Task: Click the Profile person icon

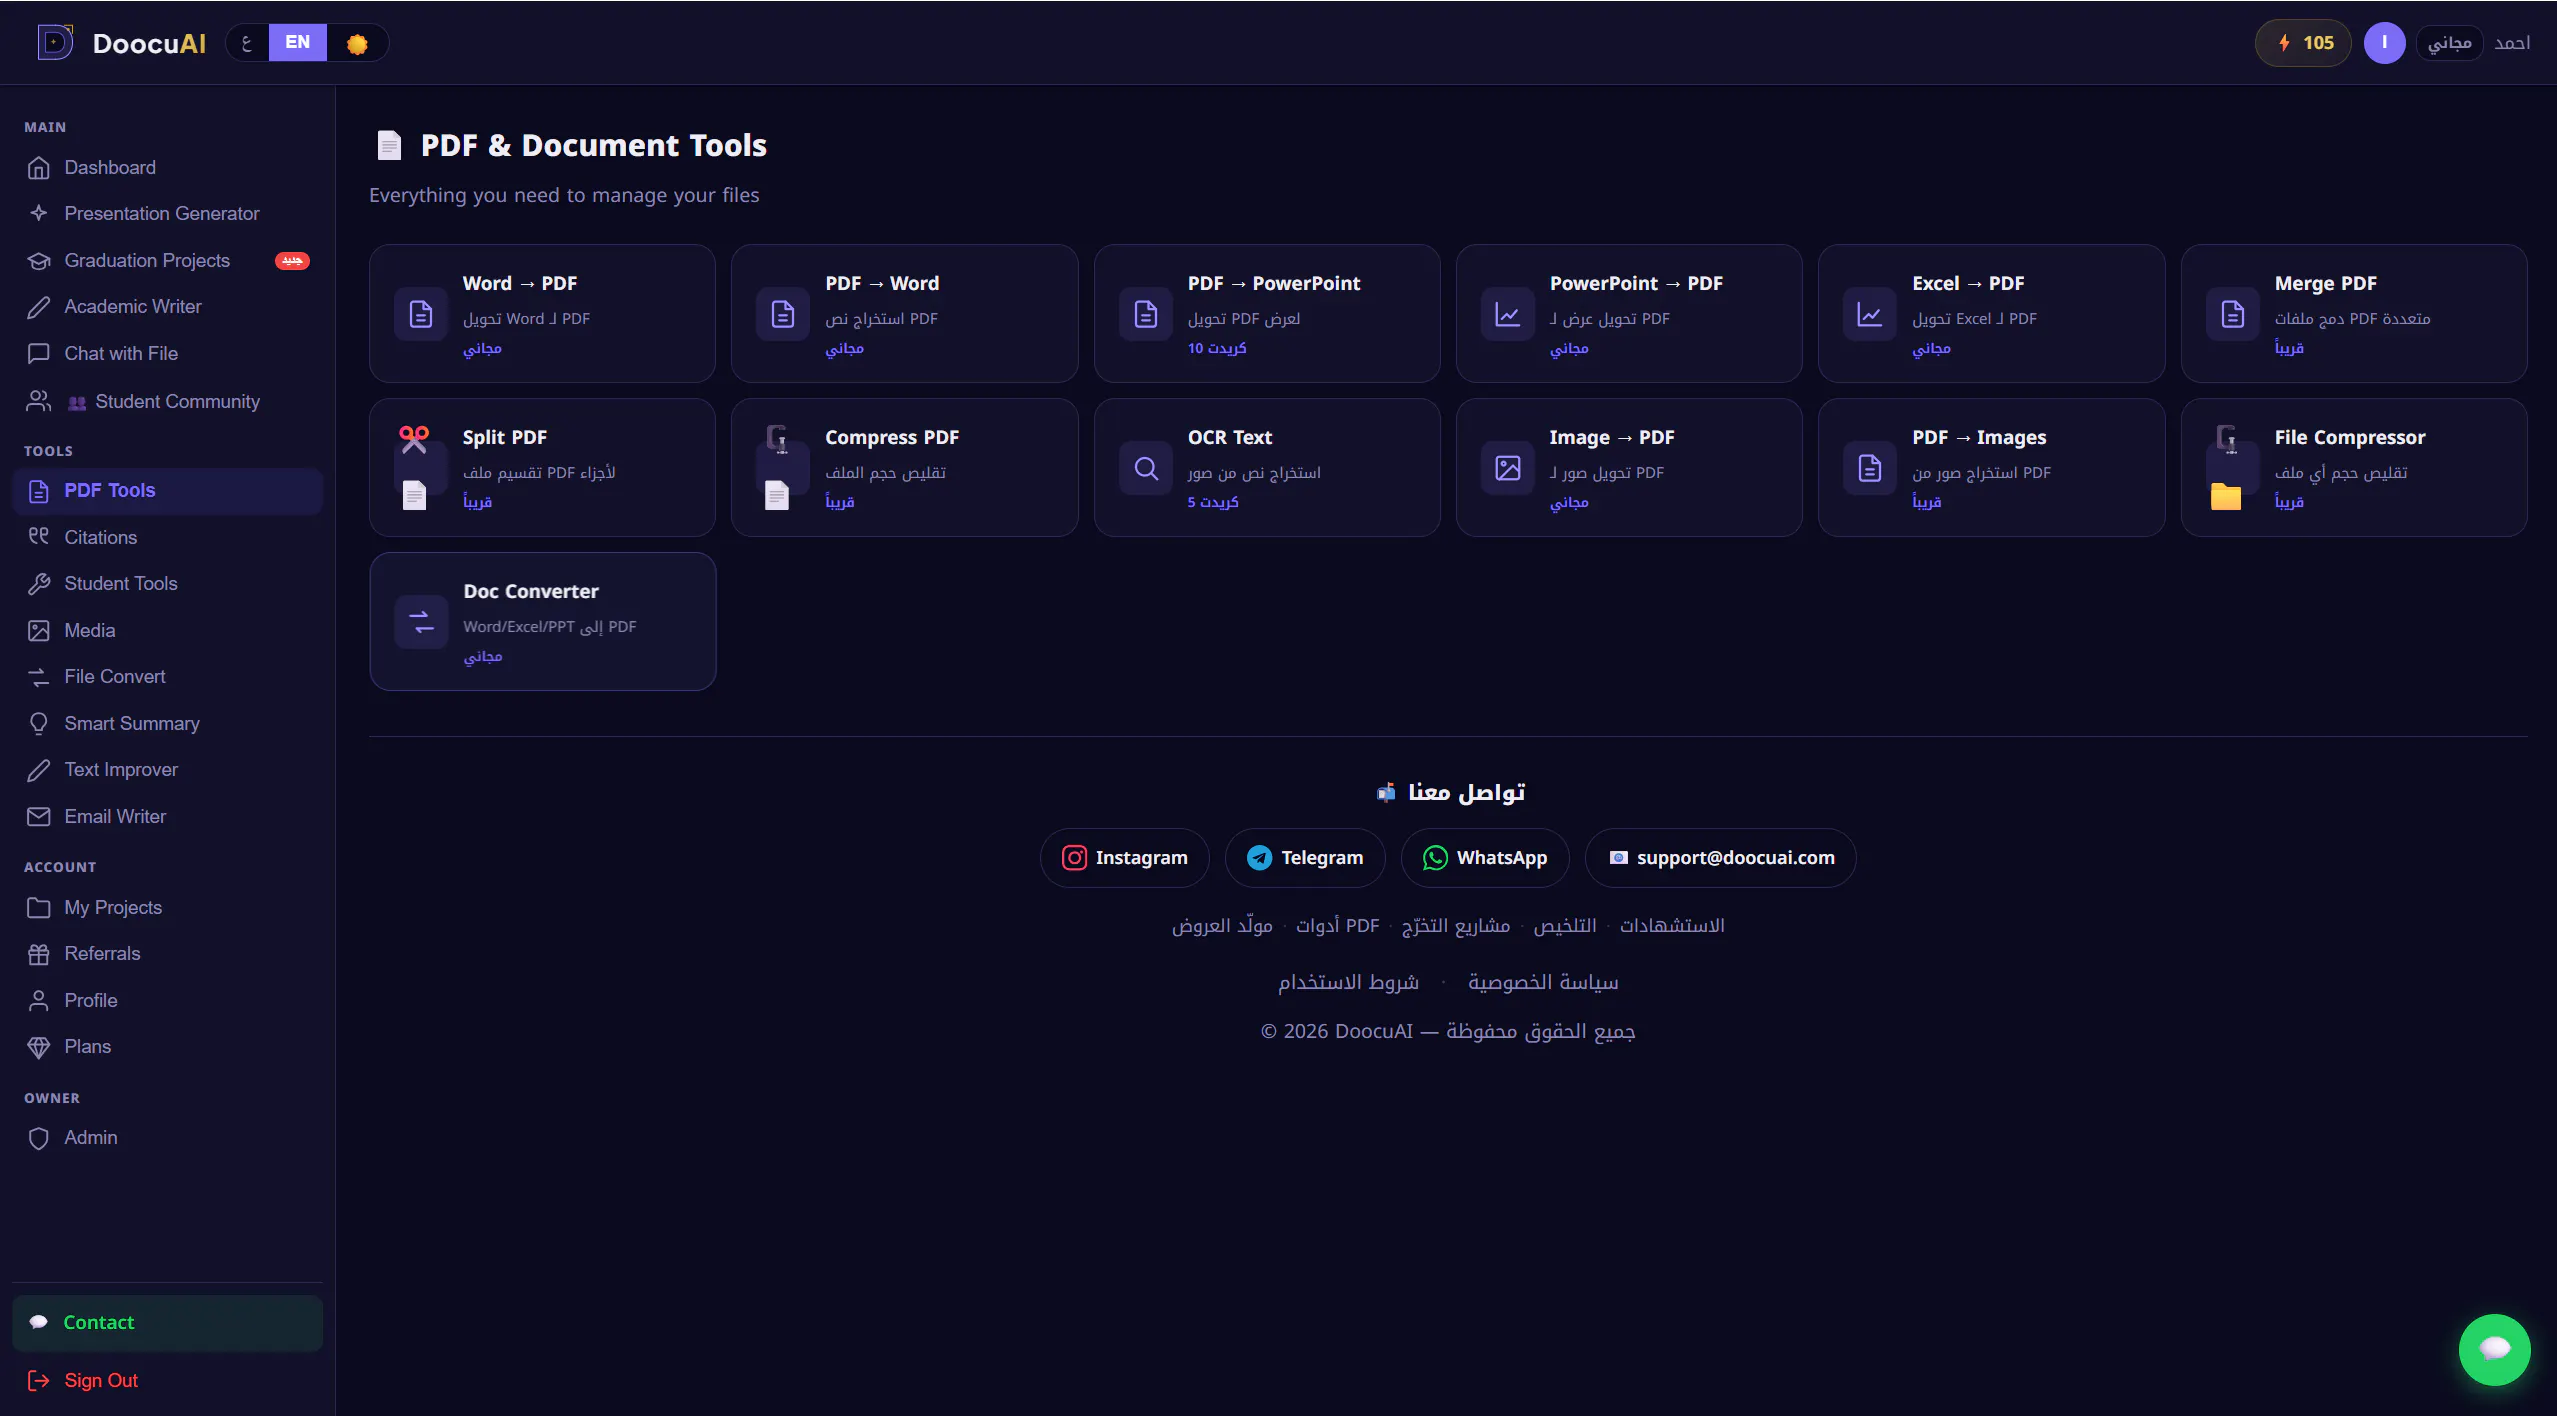Action: [x=39, y=1000]
